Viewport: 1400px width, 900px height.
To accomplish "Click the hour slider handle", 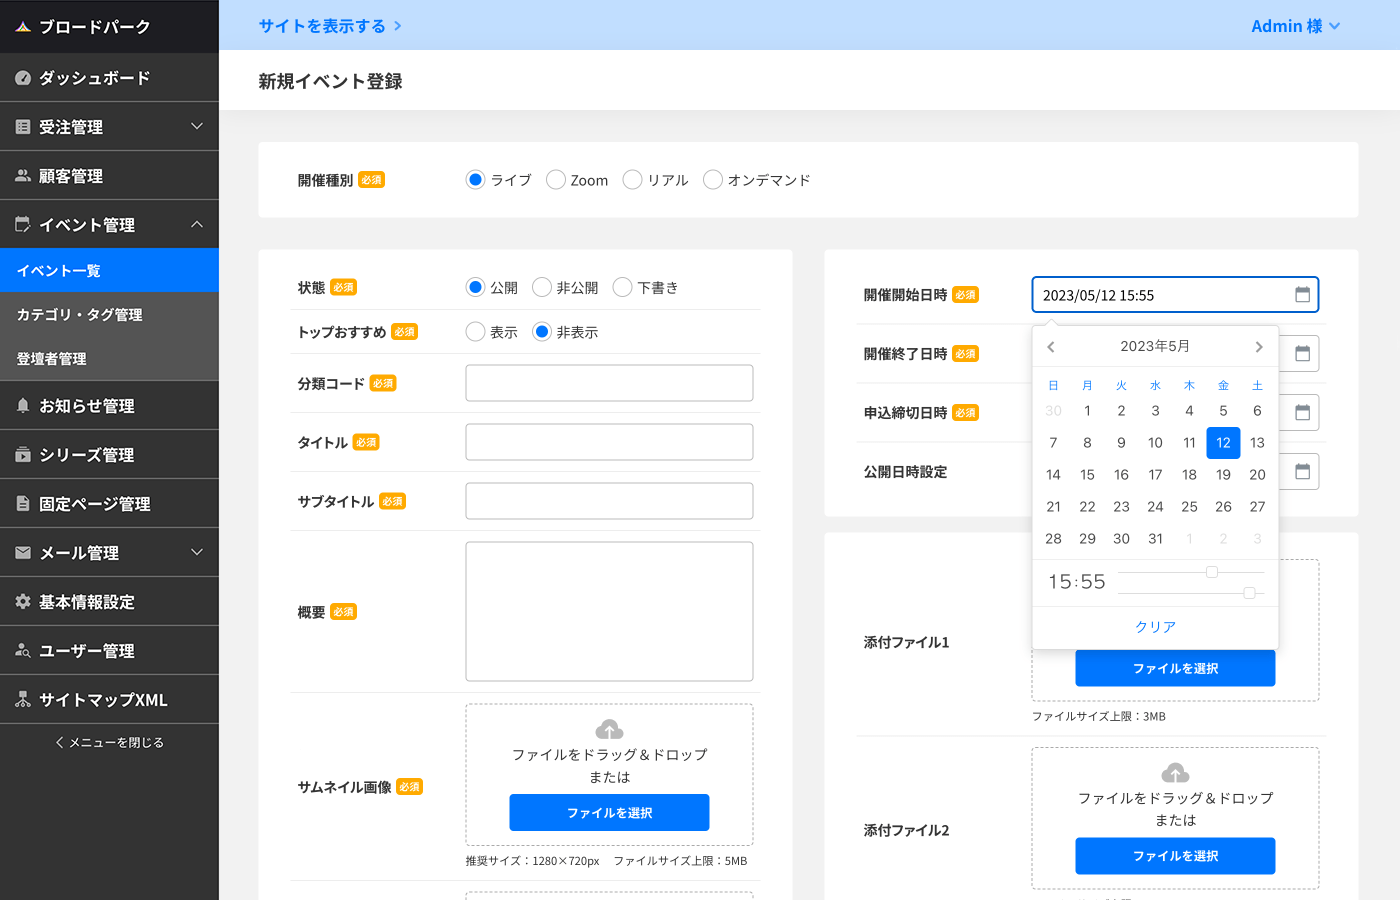I will tap(1212, 572).
